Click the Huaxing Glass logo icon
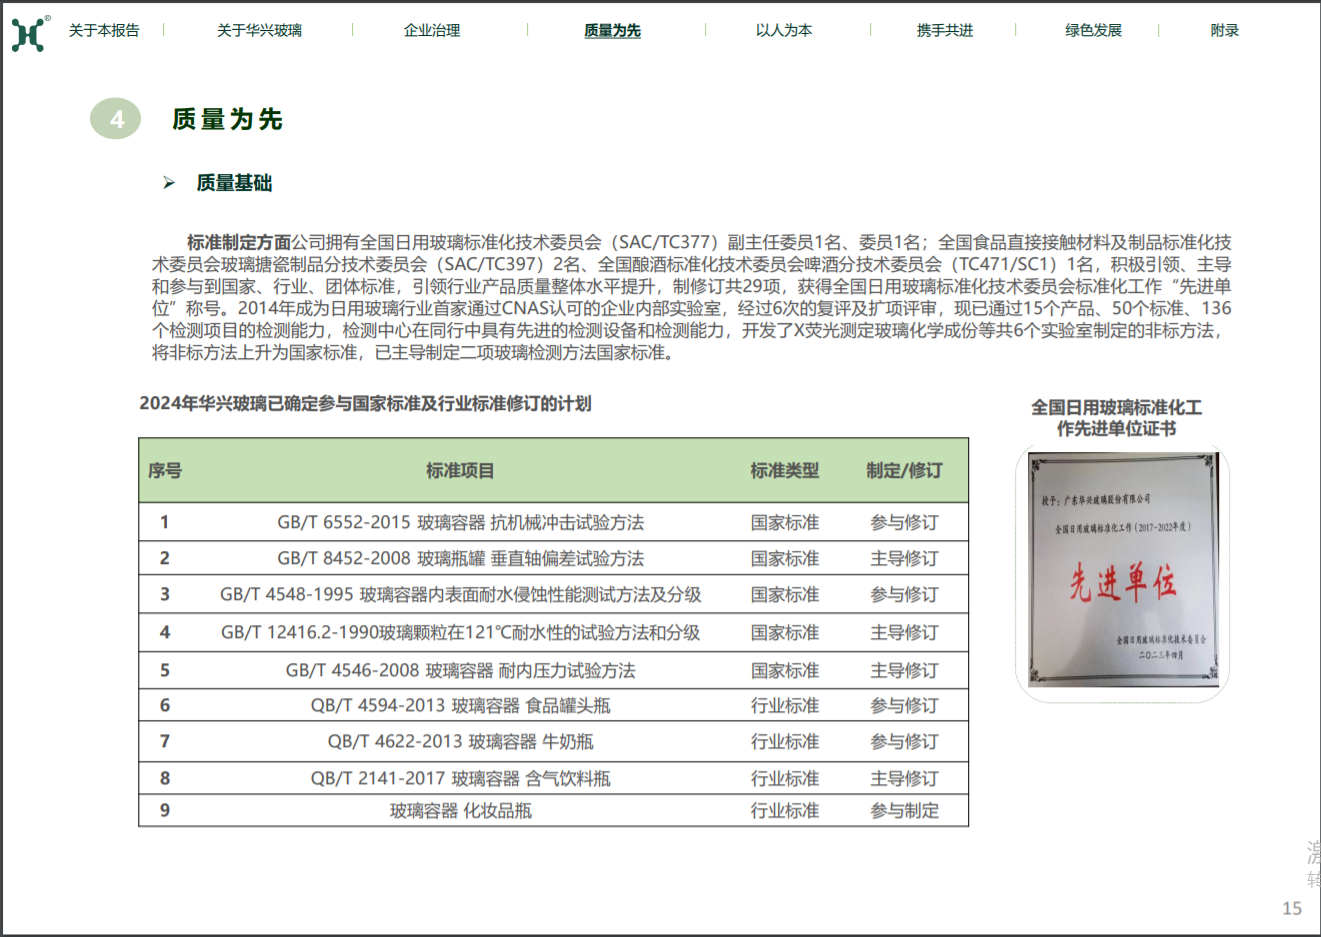Viewport: 1321px width, 937px height. point(28,33)
